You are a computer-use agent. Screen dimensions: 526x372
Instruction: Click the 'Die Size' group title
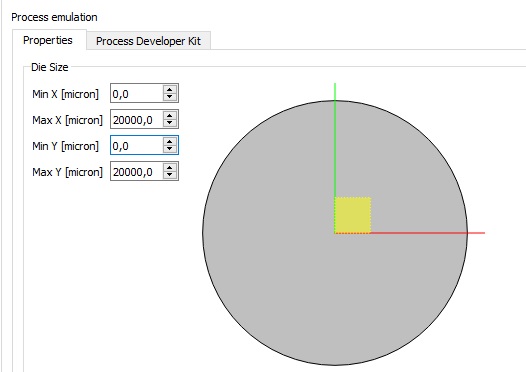click(x=50, y=67)
